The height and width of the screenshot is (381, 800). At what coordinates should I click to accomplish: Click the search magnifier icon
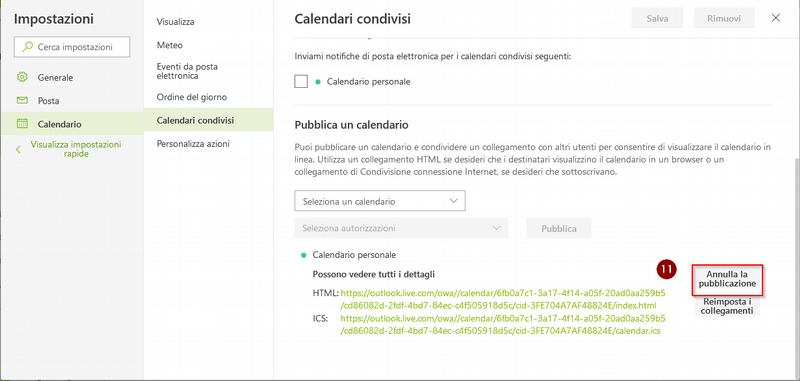click(x=28, y=47)
